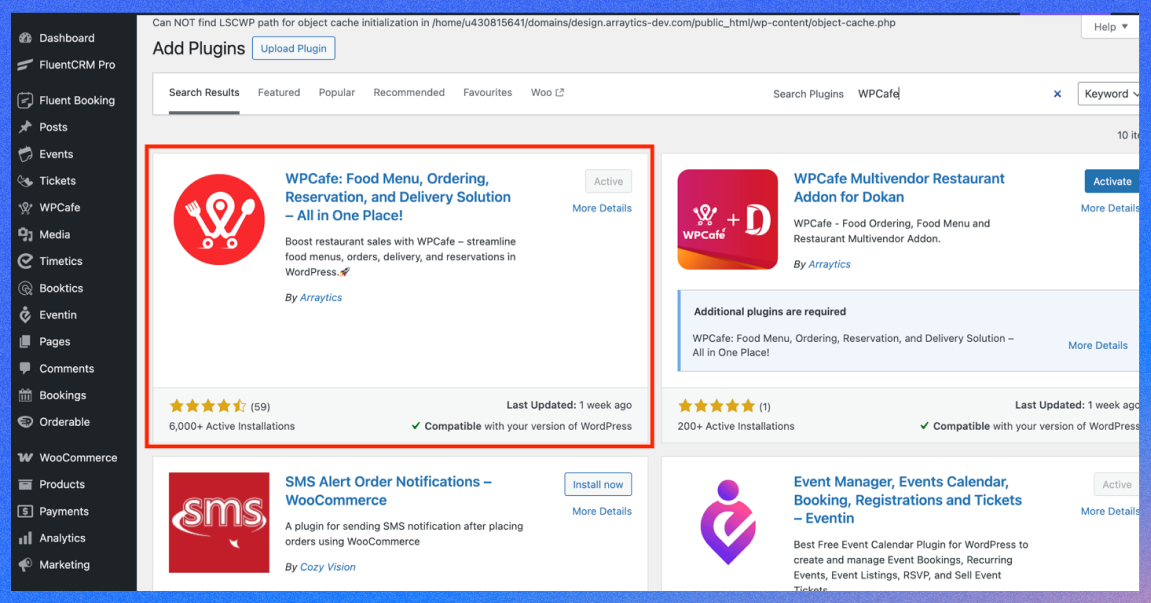Expand the Help dropdown tab
Screen dimensions: 1151x603
coord(1110,27)
